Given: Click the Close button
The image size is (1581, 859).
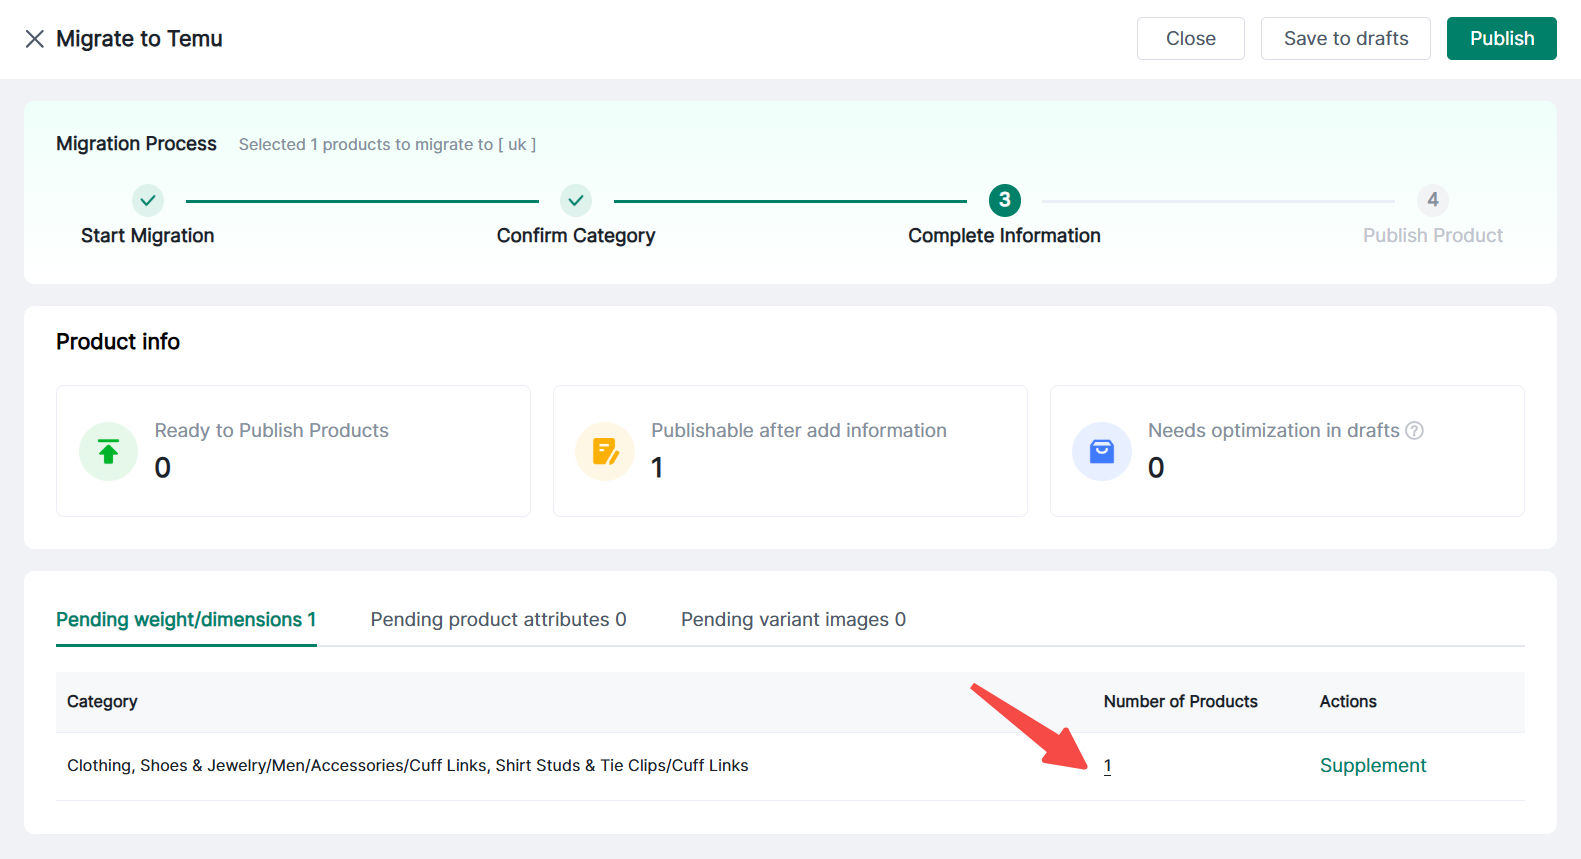Looking at the screenshot, I should pyautogui.click(x=1190, y=39).
